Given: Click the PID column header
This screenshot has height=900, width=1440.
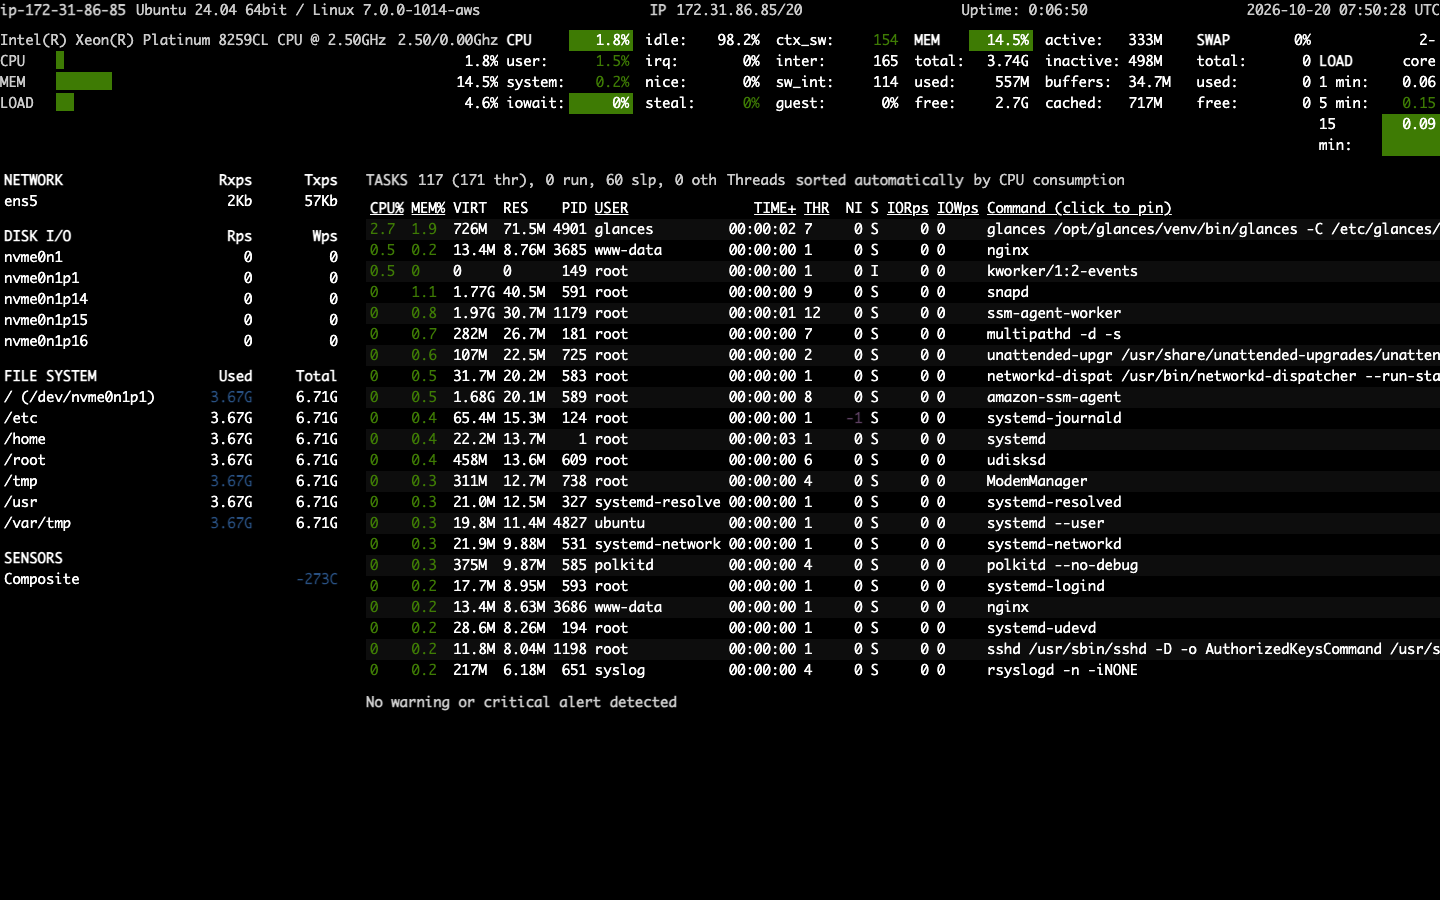Looking at the screenshot, I should tap(574, 208).
